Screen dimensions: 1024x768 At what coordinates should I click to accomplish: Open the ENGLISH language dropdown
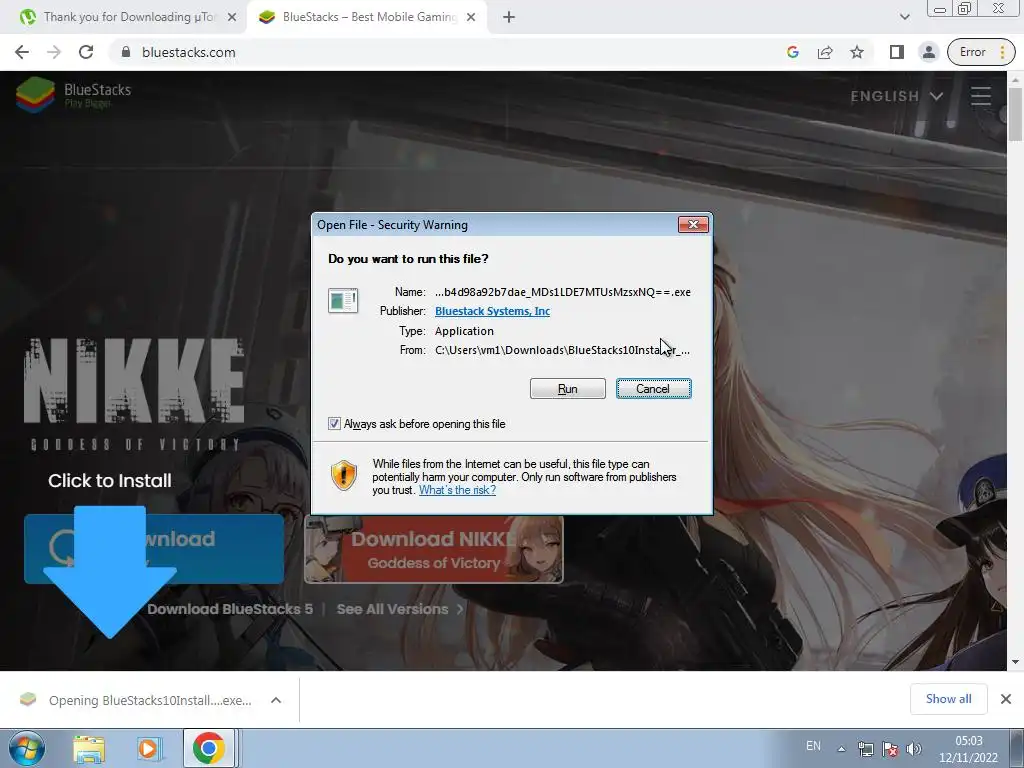click(897, 96)
